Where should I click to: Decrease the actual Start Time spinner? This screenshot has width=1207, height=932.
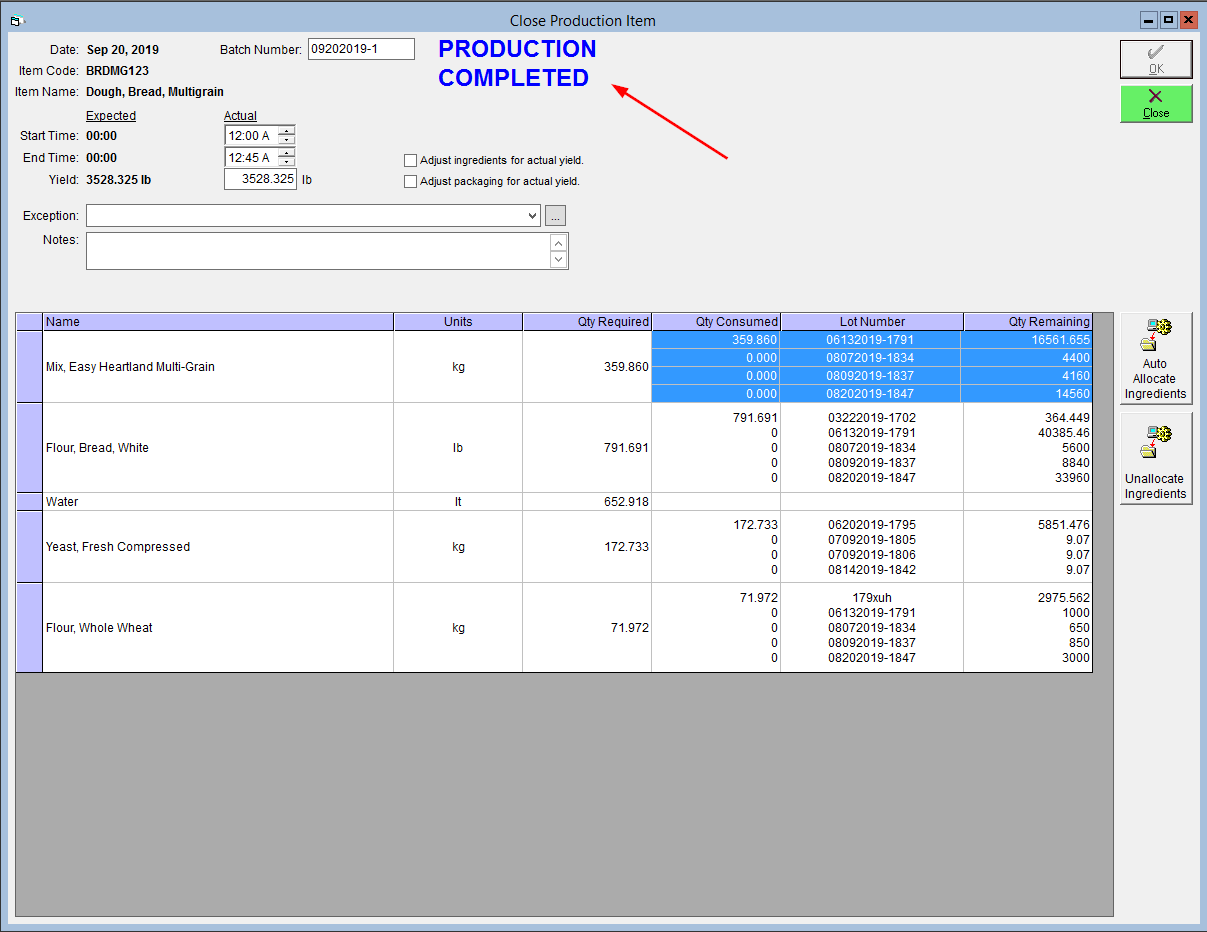(x=287, y=140)
